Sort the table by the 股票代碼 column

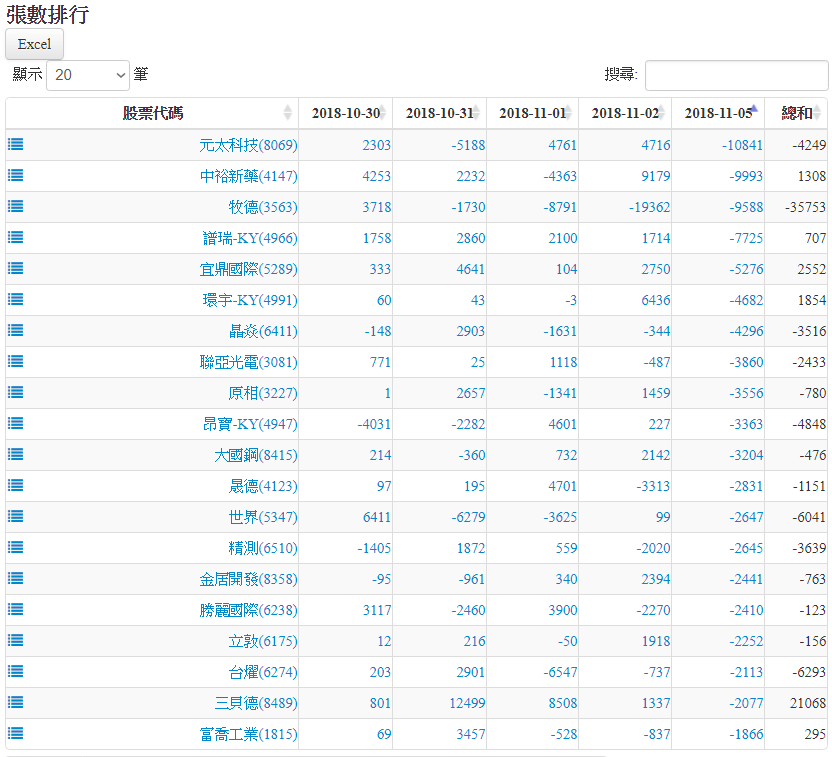click(x=152, y=113)
